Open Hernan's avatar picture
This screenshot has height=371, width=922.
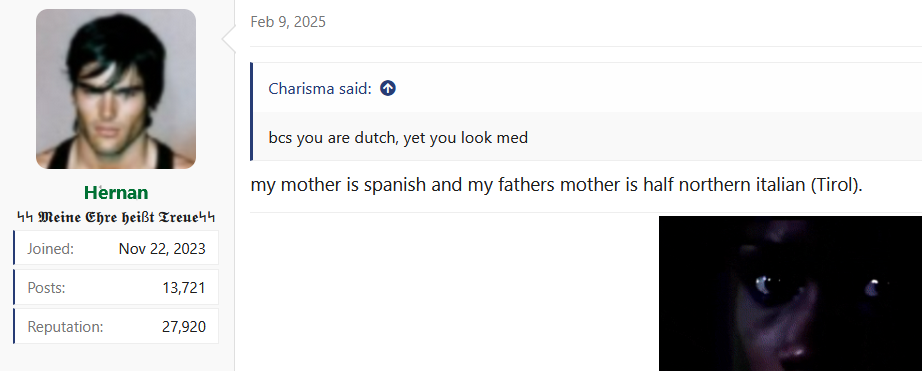[116, 89]
